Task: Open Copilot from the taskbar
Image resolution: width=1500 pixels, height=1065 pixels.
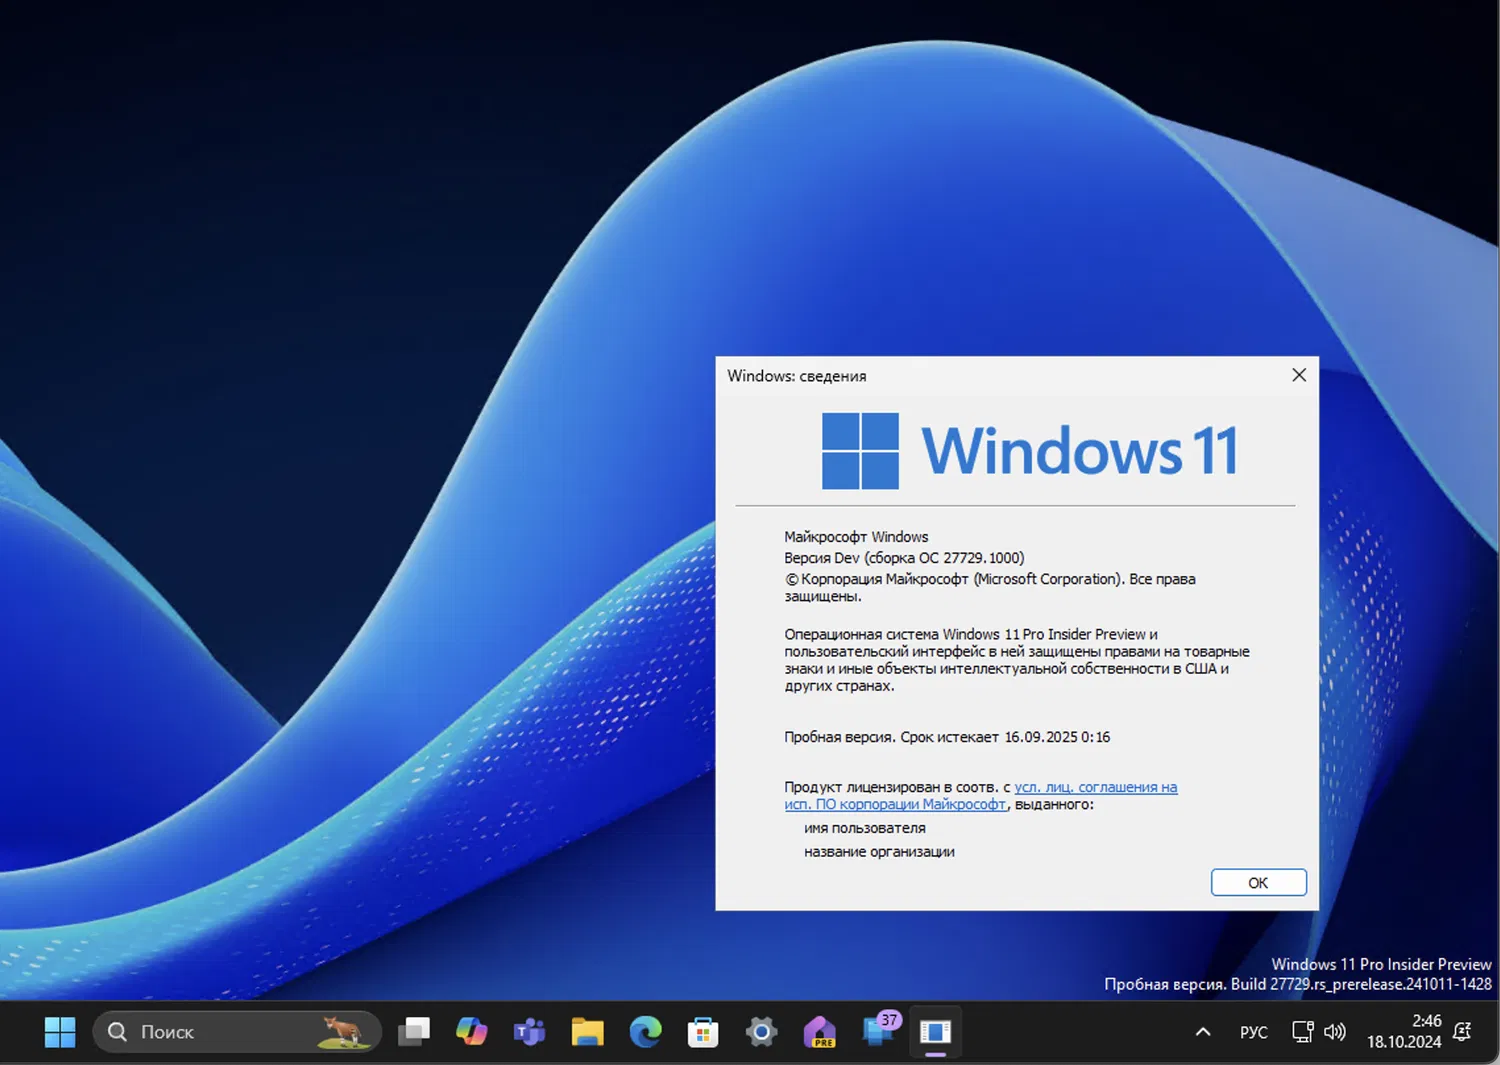Action: [x=471, y=1031]
